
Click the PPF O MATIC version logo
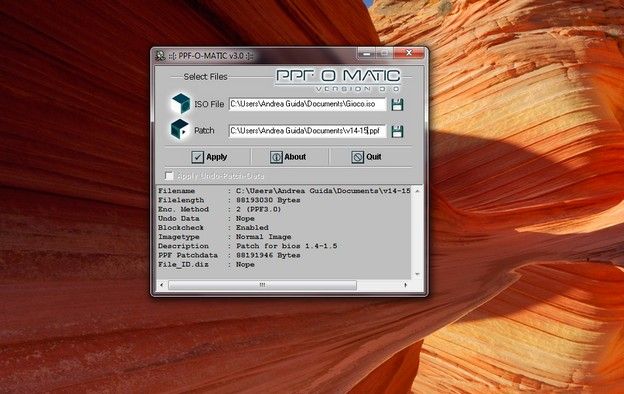338,80
